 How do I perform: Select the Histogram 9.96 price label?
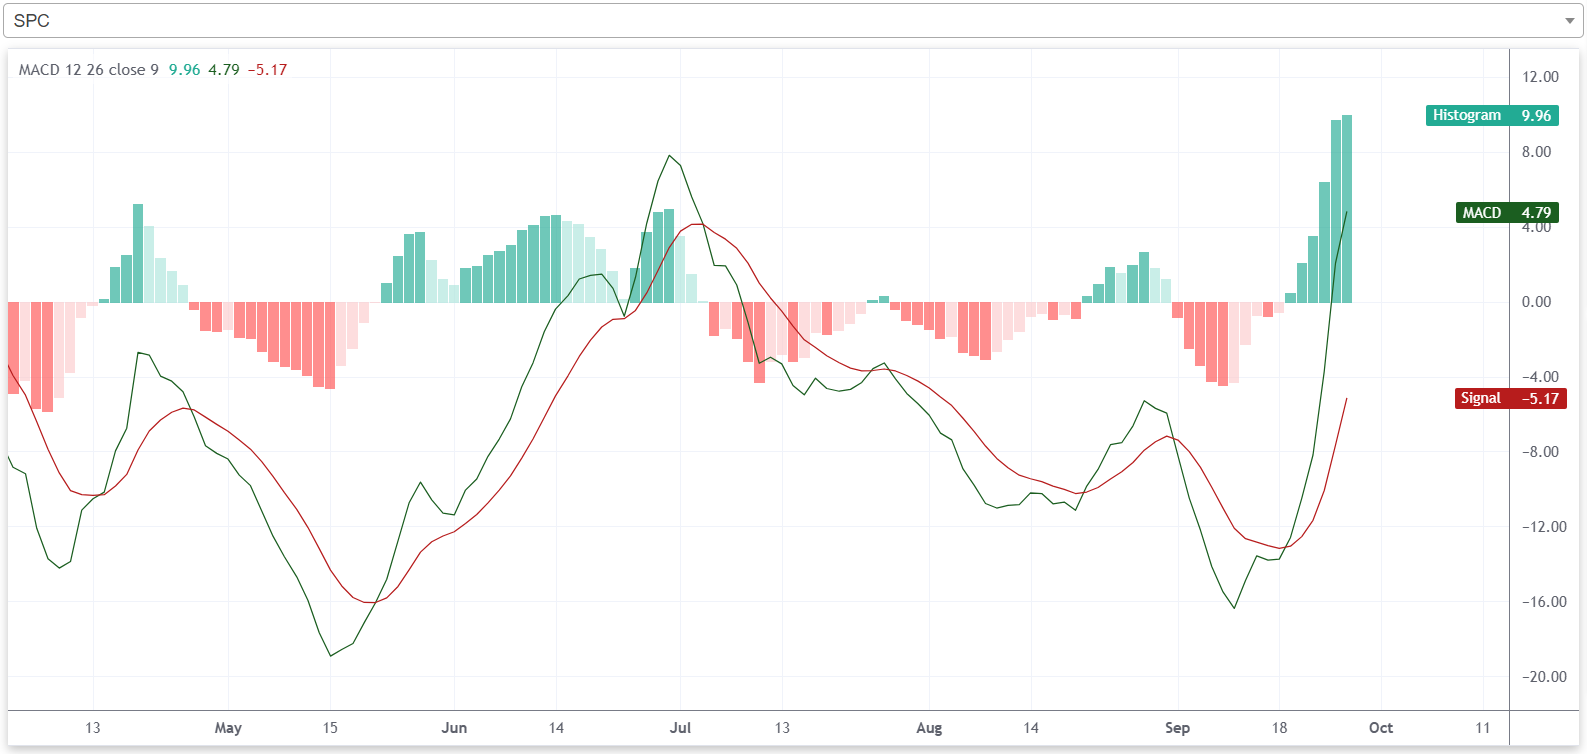point(1491,116)
